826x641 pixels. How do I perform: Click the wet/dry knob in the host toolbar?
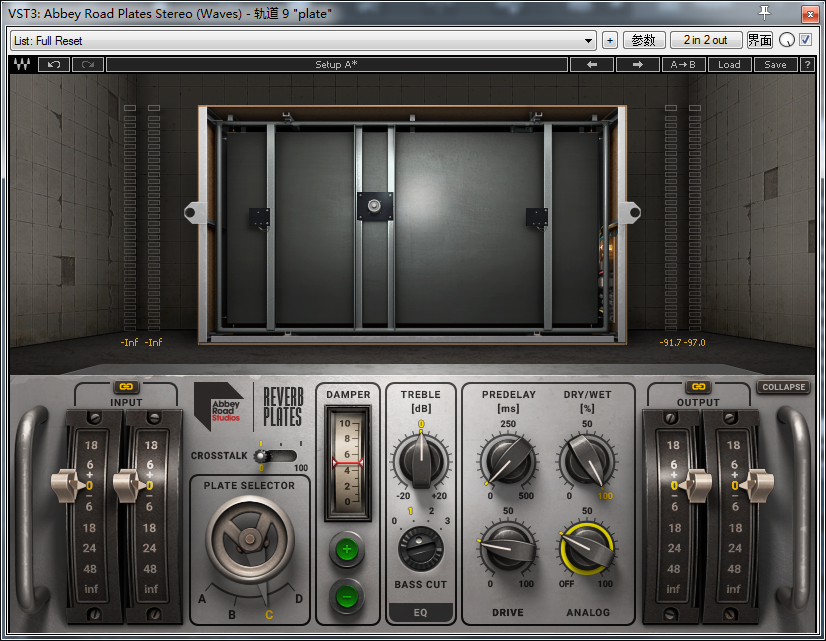tap(786, 40)
